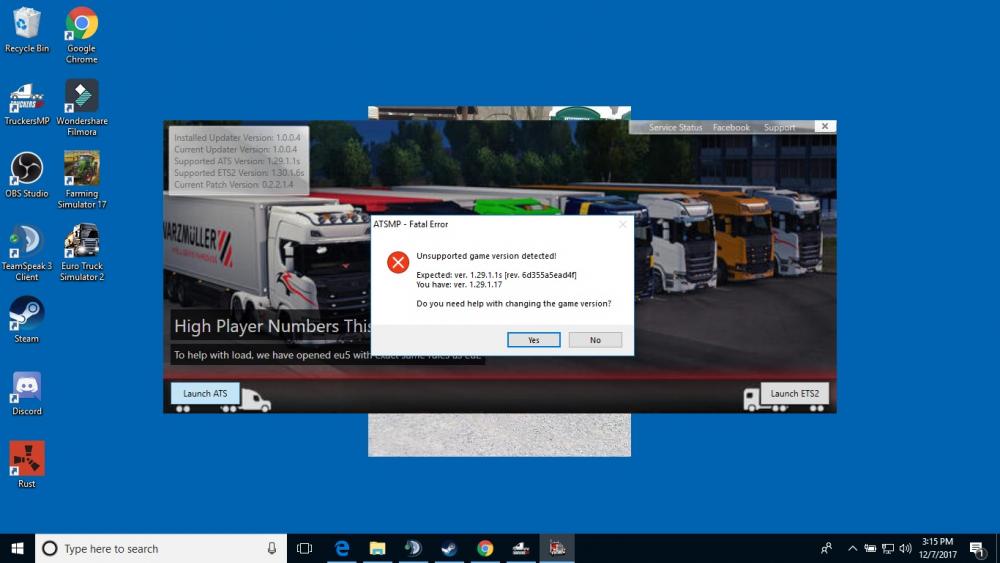
Task: Open the Facebook link in launcher
Action: [x=731, y=128]
